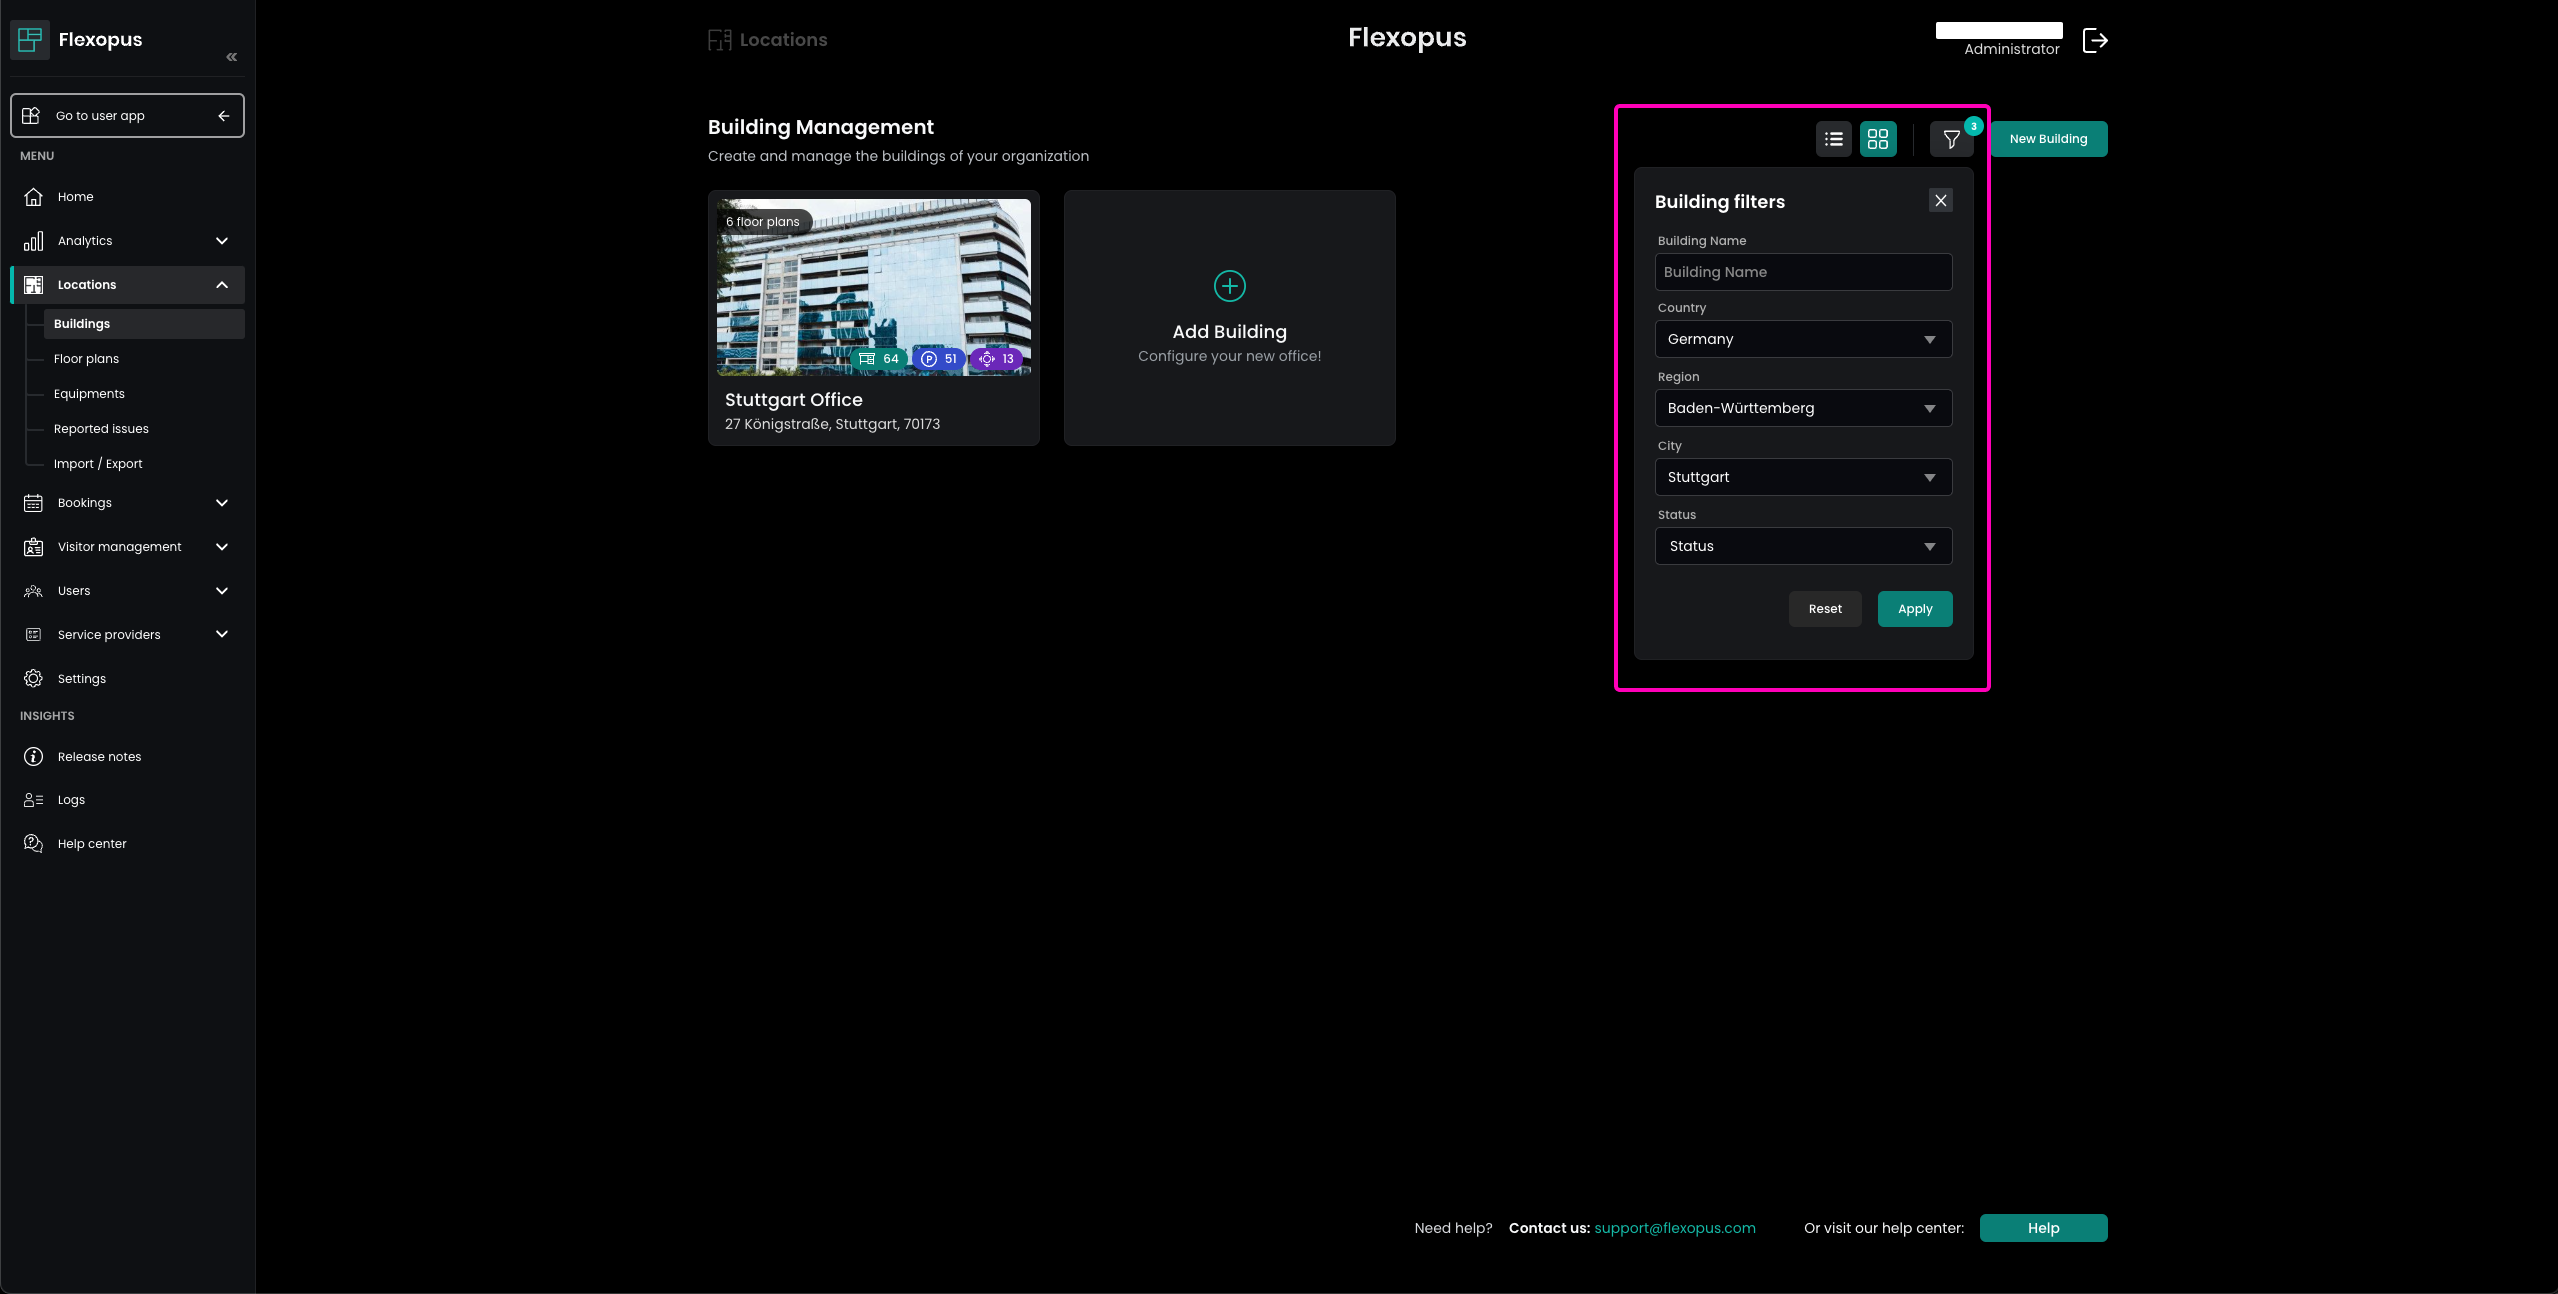Open Floor plans submenu item
Screen dimensions: 2558x1294
(87, 359)
